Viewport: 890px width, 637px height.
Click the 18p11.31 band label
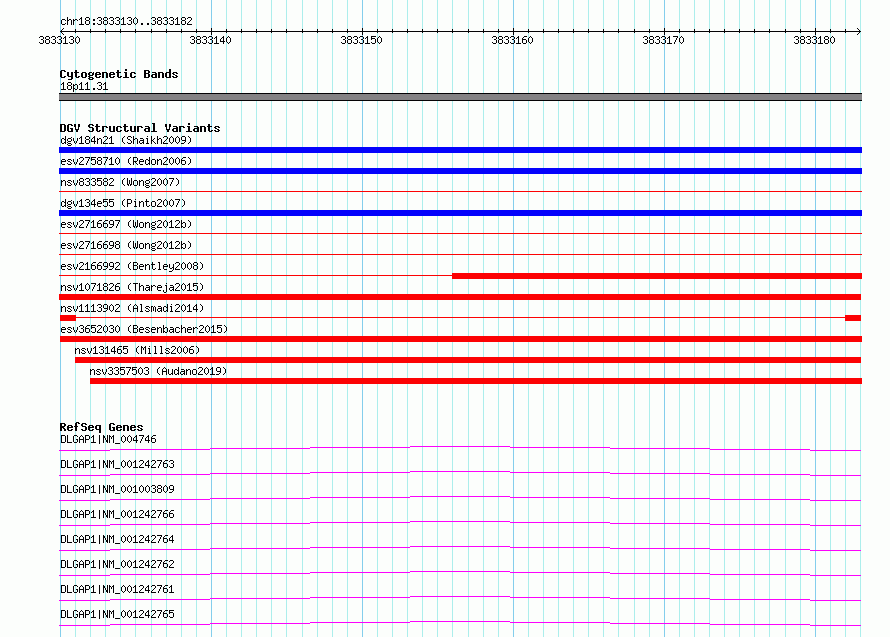[84, 86]
